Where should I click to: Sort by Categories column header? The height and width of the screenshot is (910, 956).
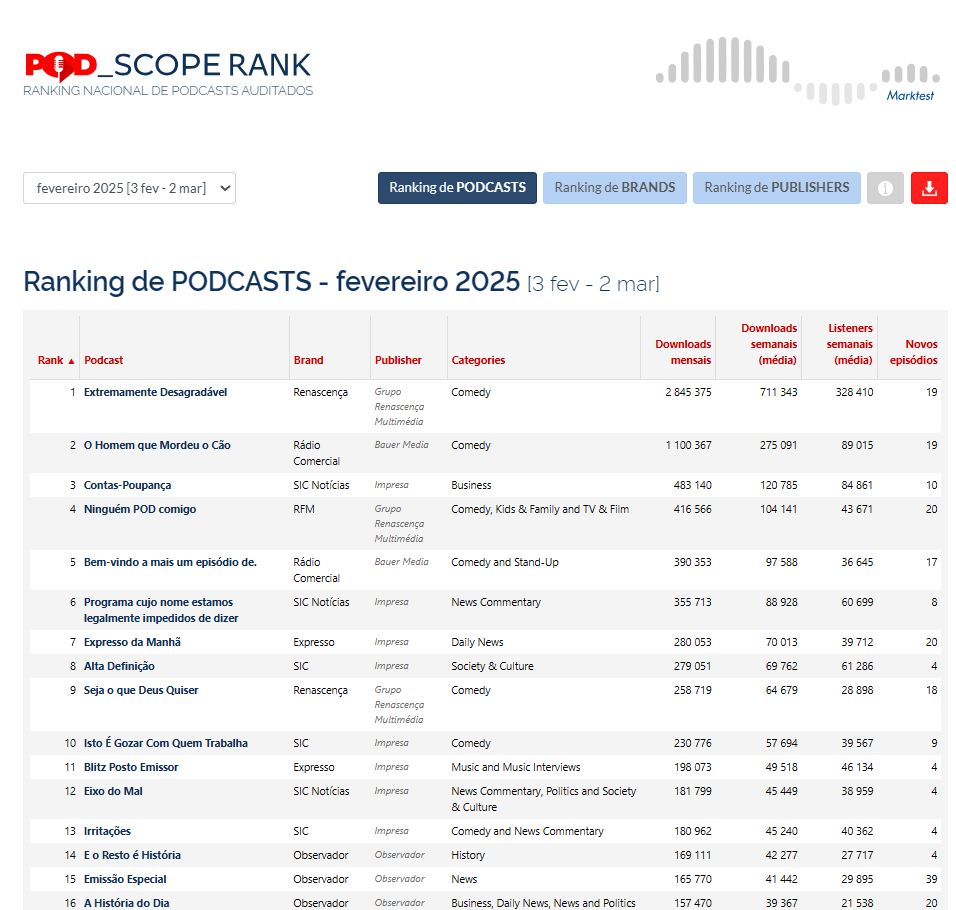478,360
